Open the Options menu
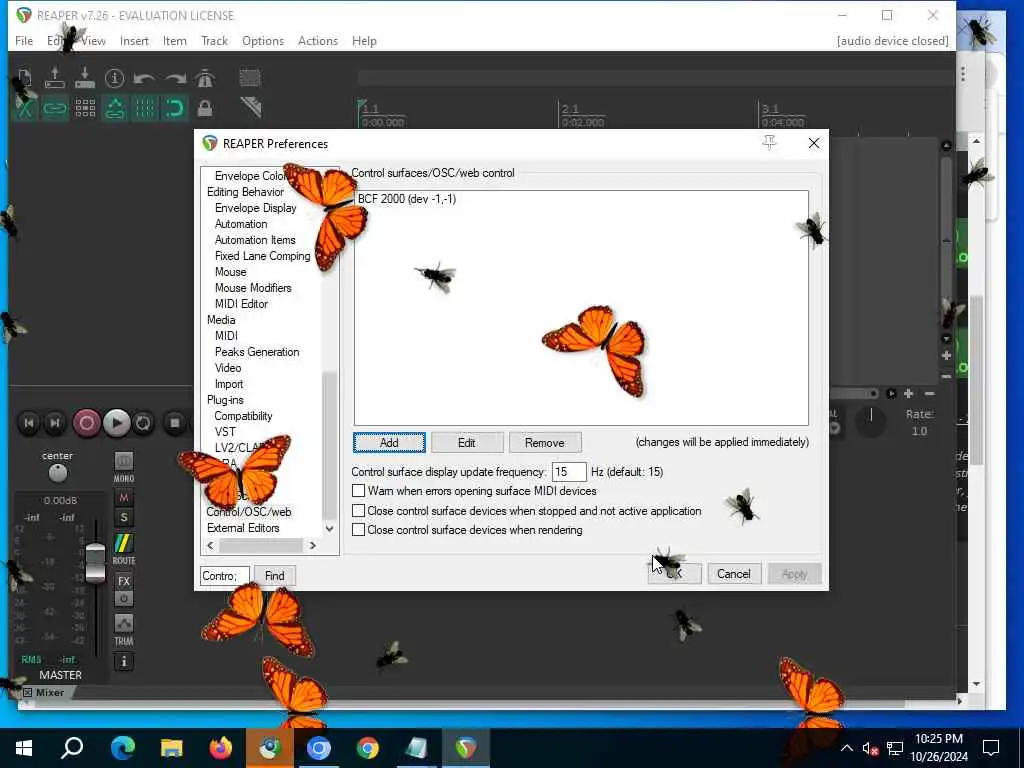 [263, 40]
